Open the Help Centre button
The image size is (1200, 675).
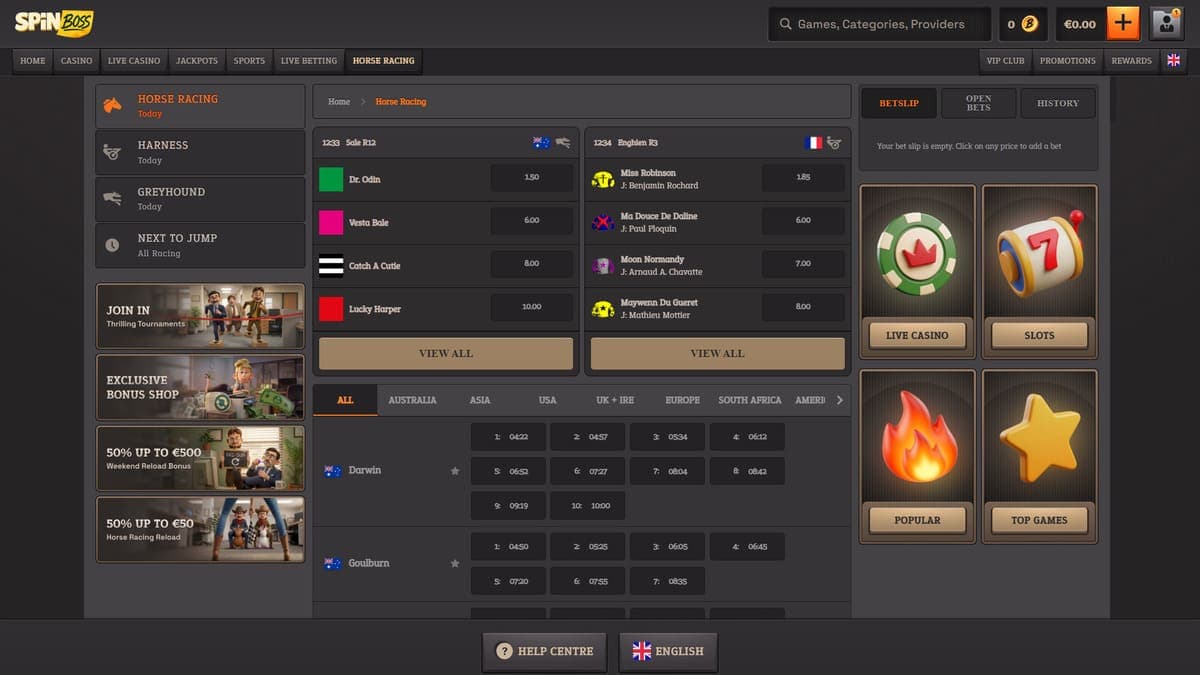545,651
